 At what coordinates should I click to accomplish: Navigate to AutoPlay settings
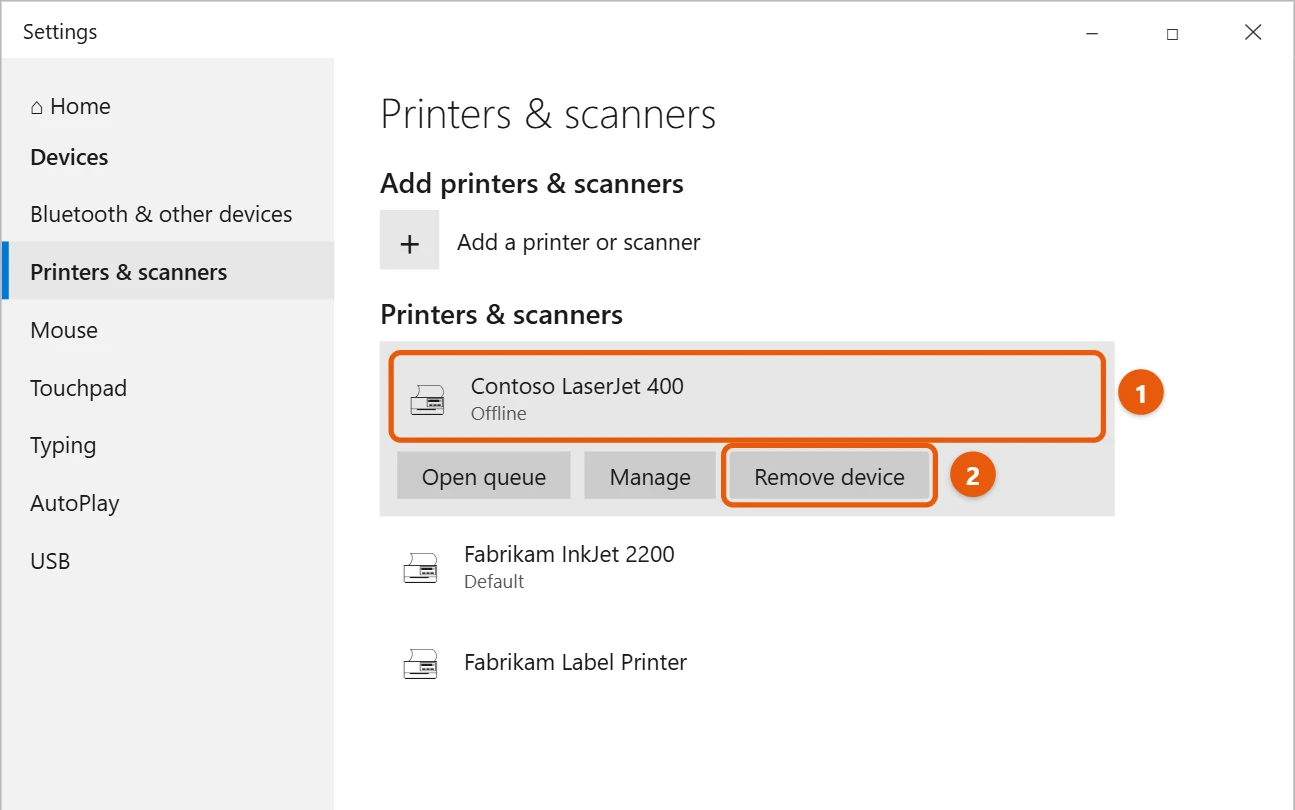coord(74,504)
